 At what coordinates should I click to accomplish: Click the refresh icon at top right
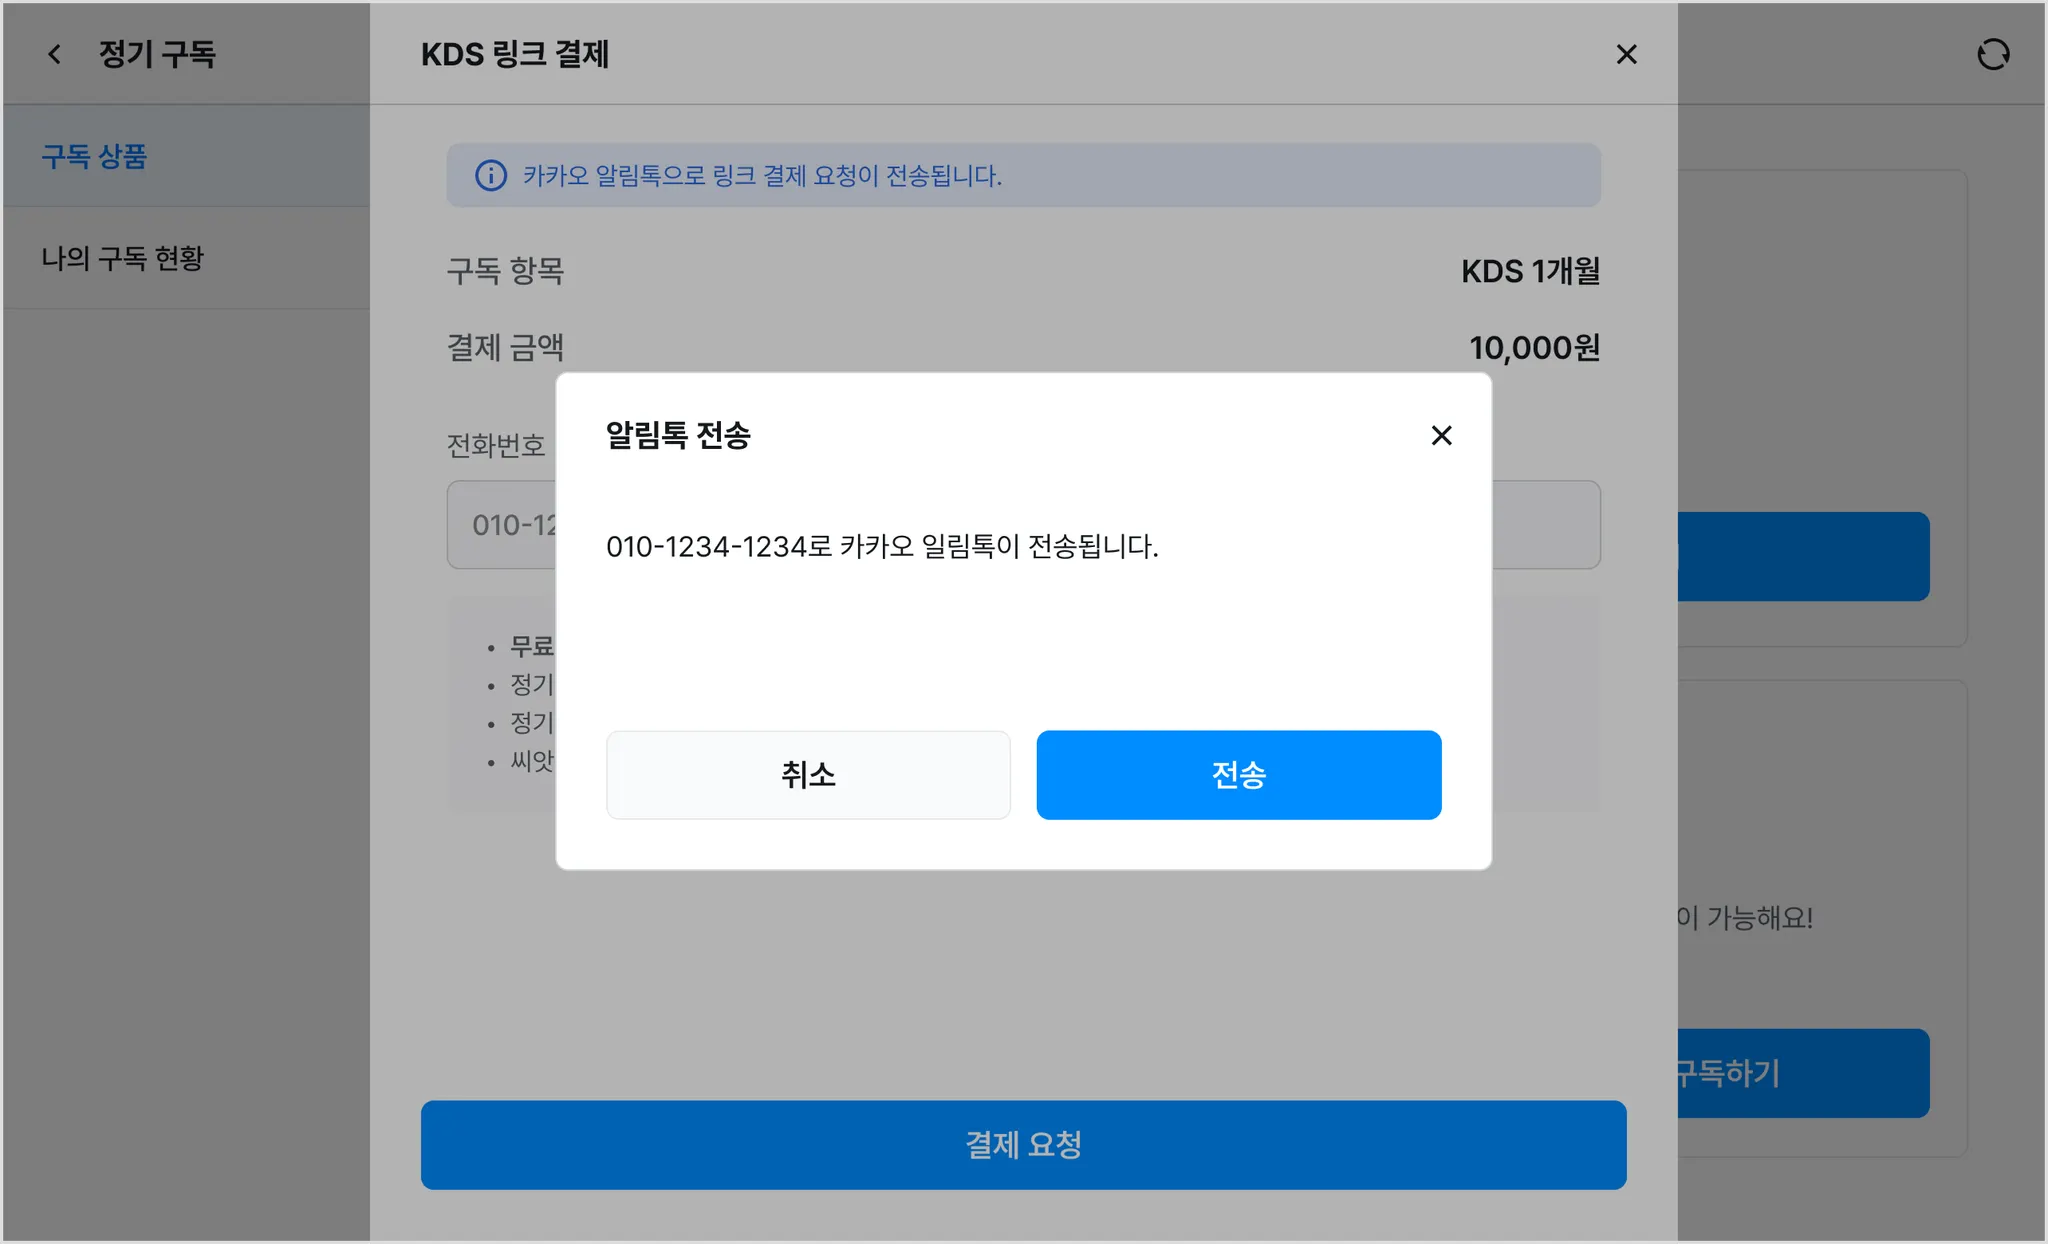(x=1992, y=54)
